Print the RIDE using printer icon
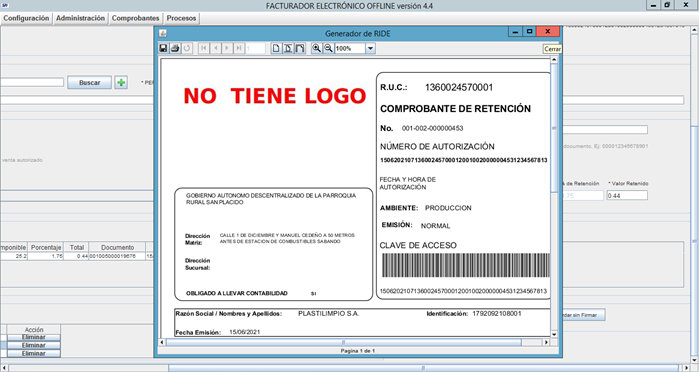Viewport: 699px width, 372px height. pyautogui.click(x=175, y=48)
